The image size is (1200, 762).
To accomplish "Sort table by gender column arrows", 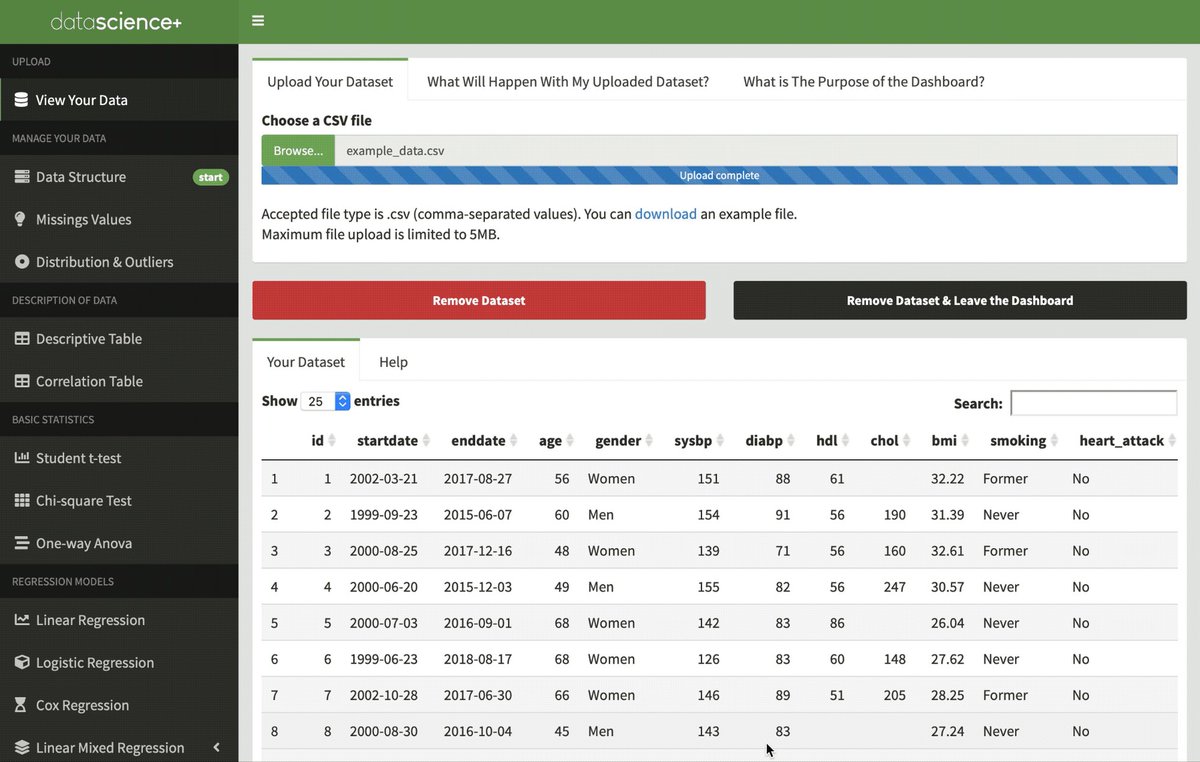I will pyautogui.click(x=649, y=441).
